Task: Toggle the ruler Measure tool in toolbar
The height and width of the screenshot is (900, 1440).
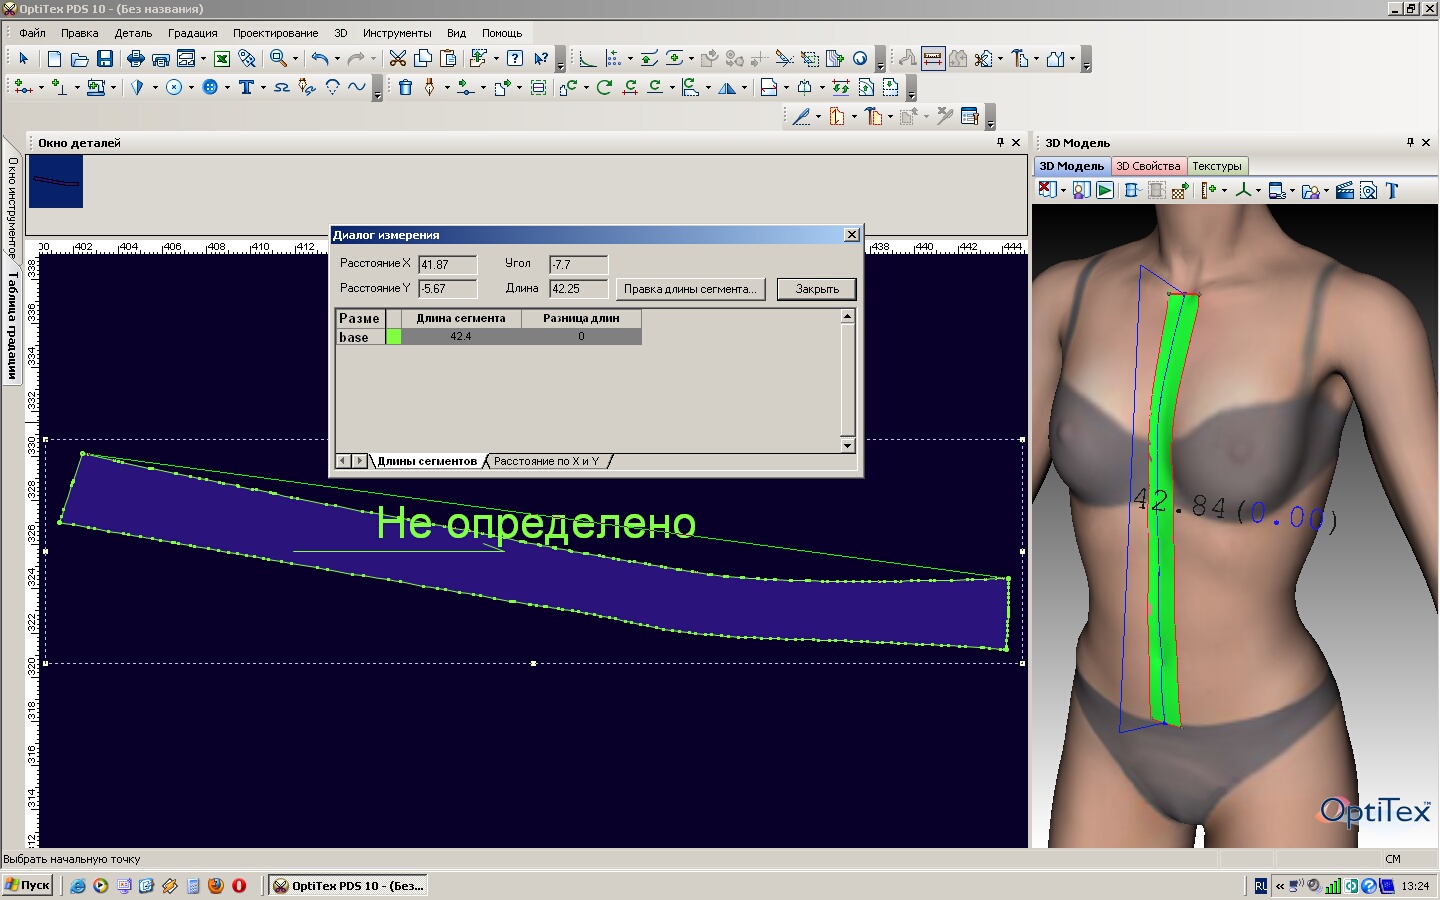Action: tap(932, 59)
